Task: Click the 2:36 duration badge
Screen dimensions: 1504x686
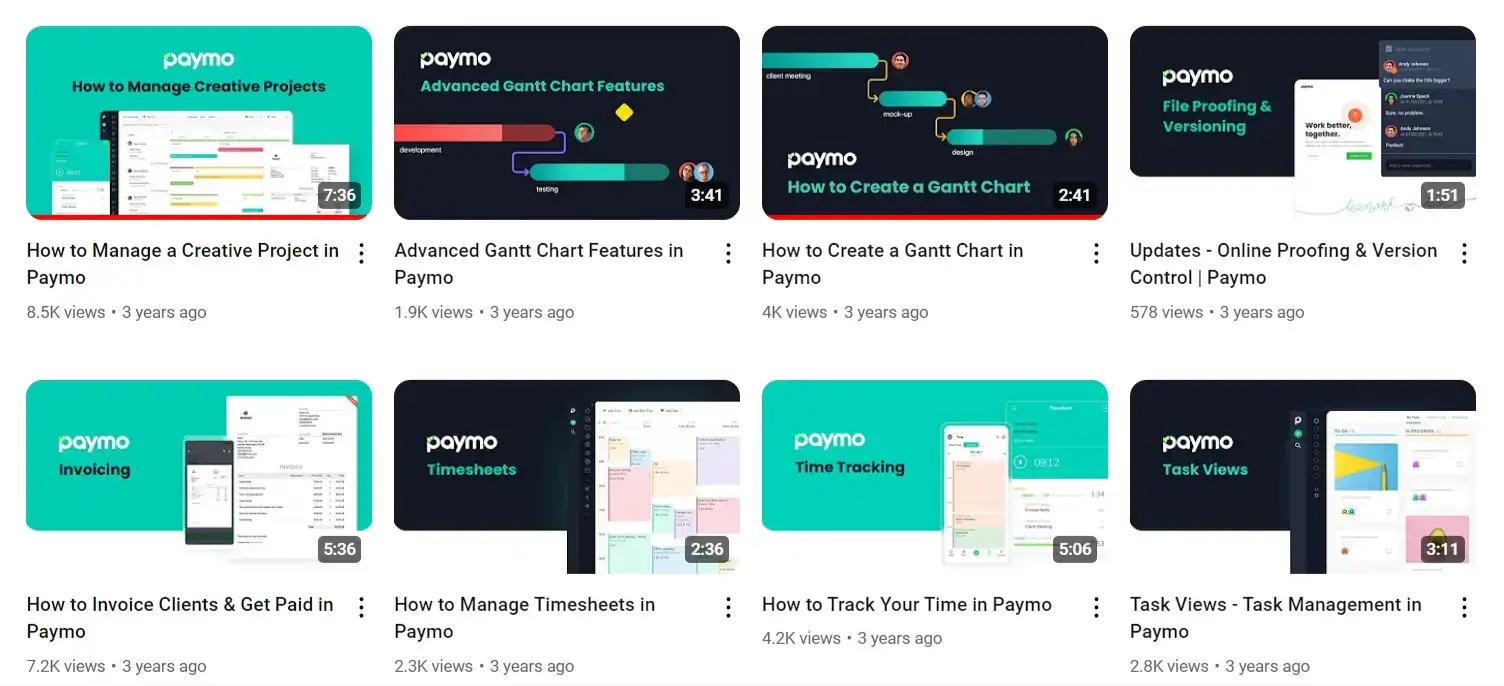Action: [707, 549]
